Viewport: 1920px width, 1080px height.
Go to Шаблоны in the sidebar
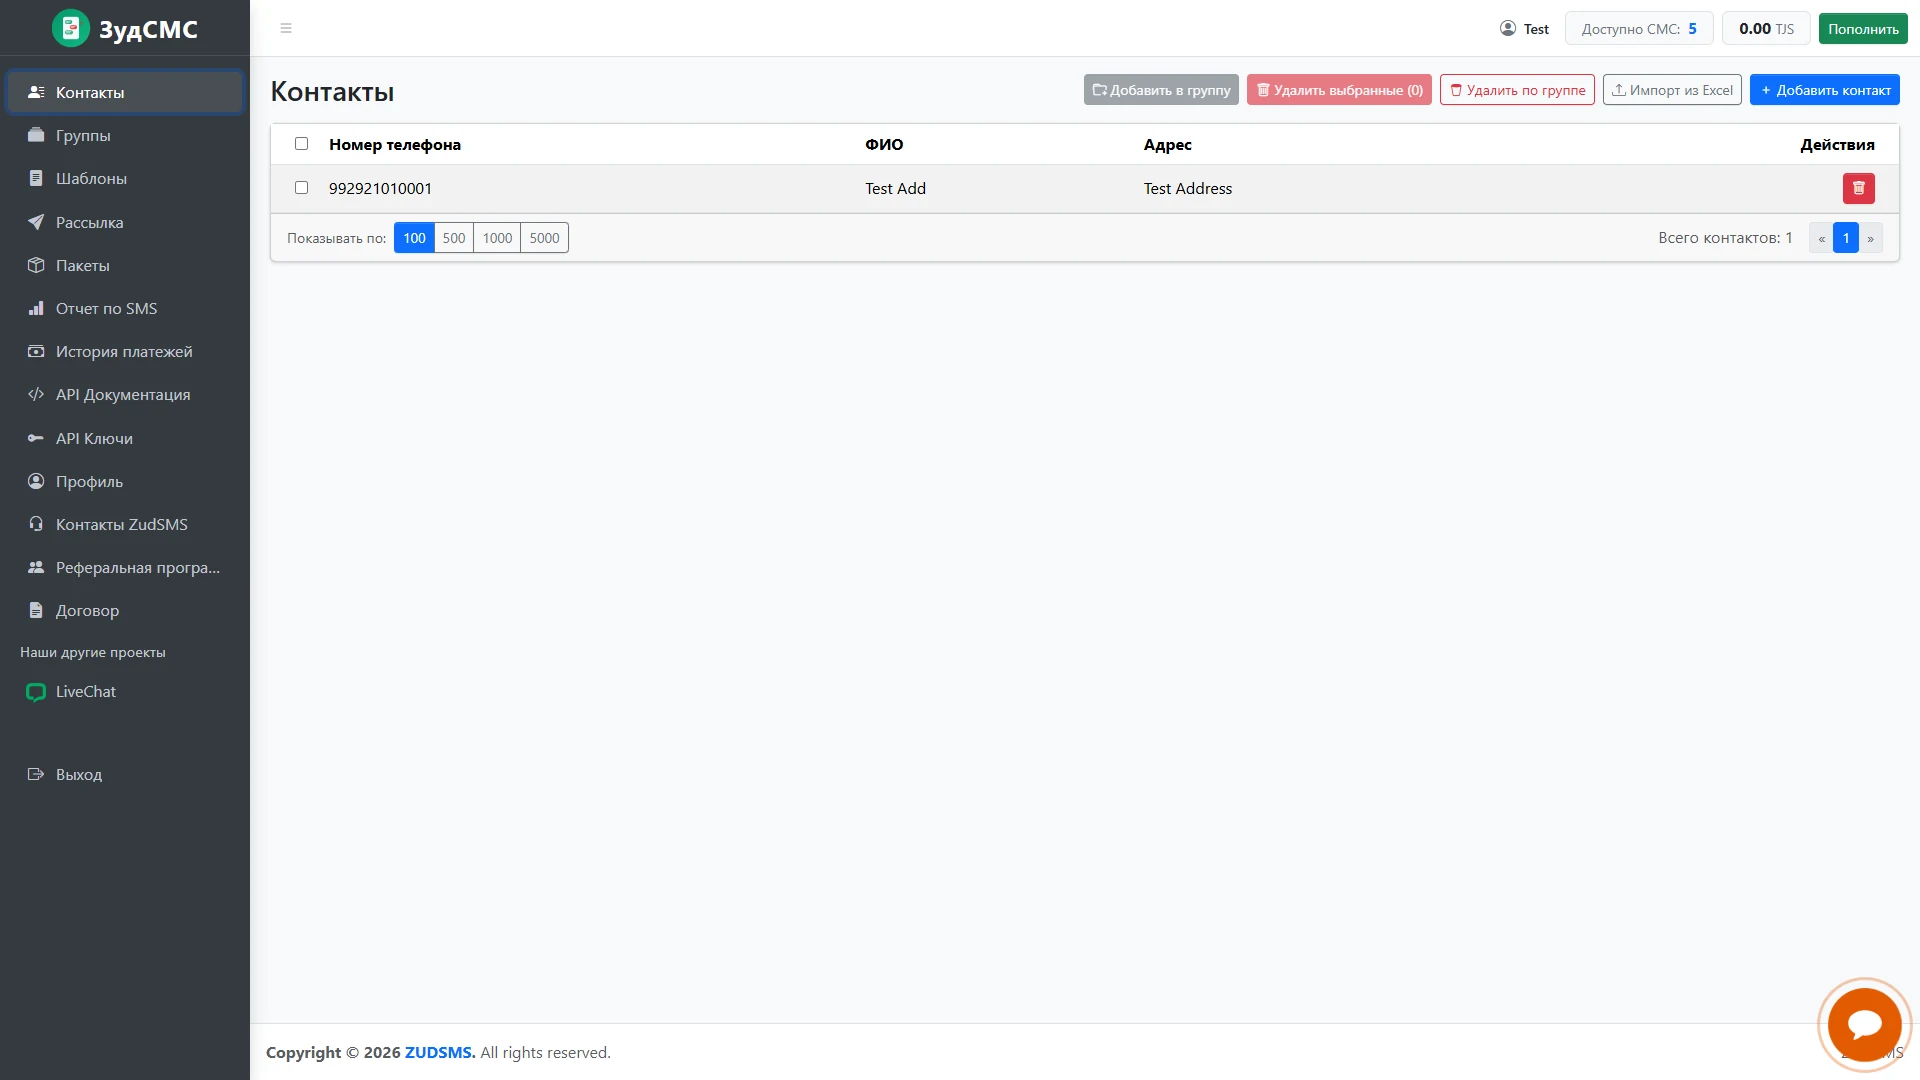point(125,178)
